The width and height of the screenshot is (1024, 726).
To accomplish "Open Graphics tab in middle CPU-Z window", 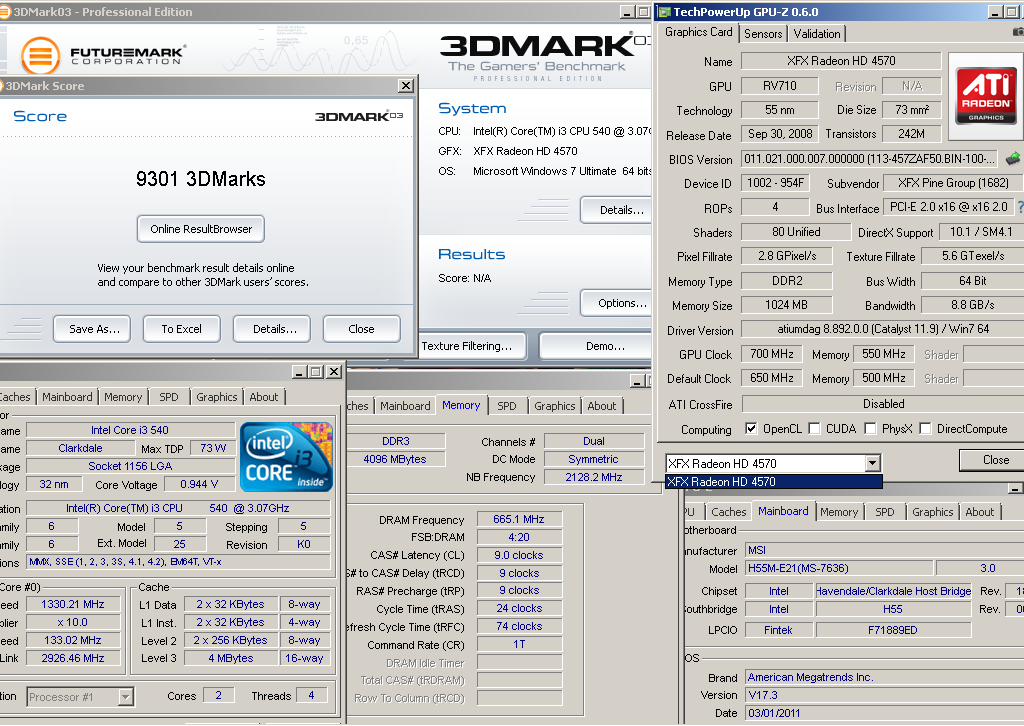I will [x=554, y=406].
